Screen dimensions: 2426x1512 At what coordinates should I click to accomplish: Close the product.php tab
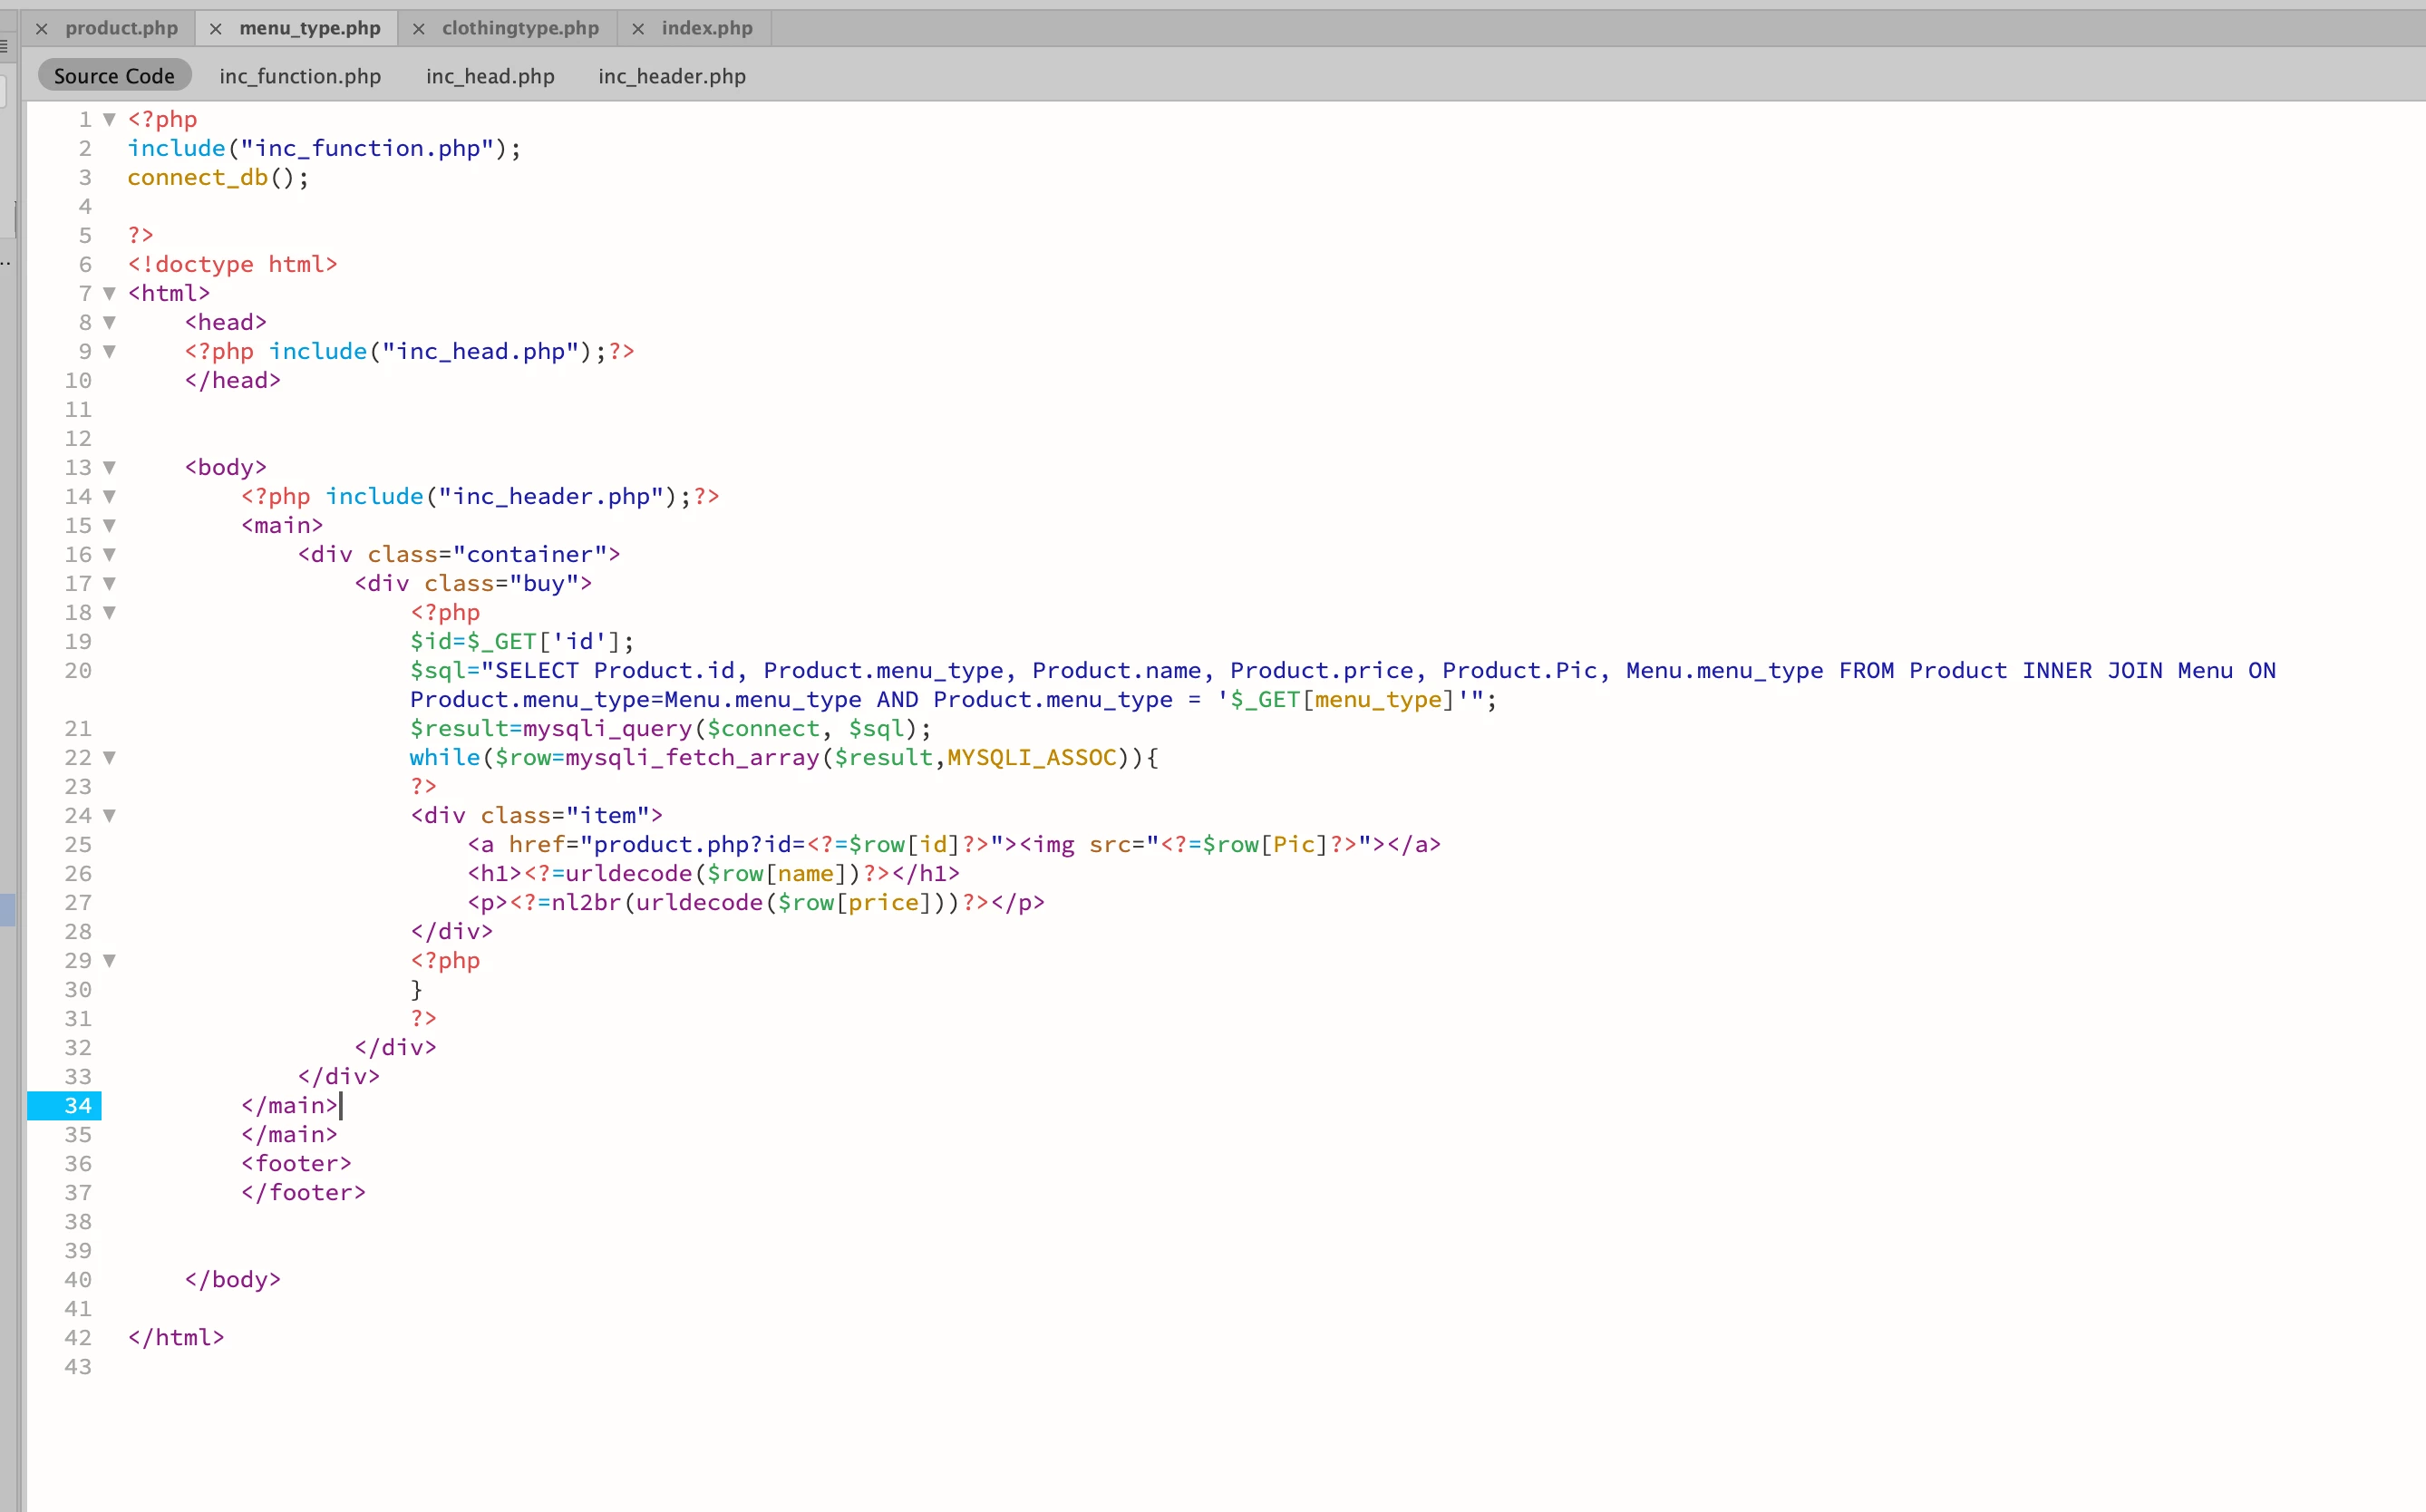point(42,29)
